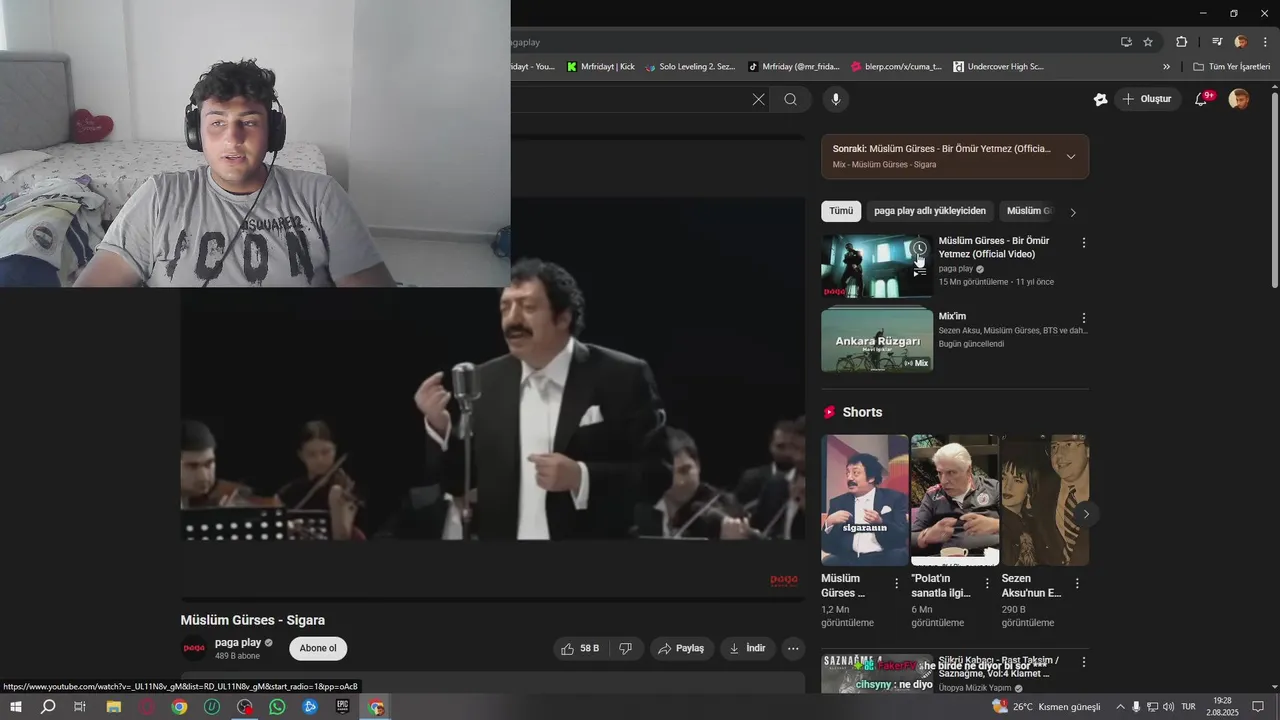Open the weather widget 26°C Kısmen güneşli
The height and width of the screenshot is (720, 1280).
point(1046,707)
